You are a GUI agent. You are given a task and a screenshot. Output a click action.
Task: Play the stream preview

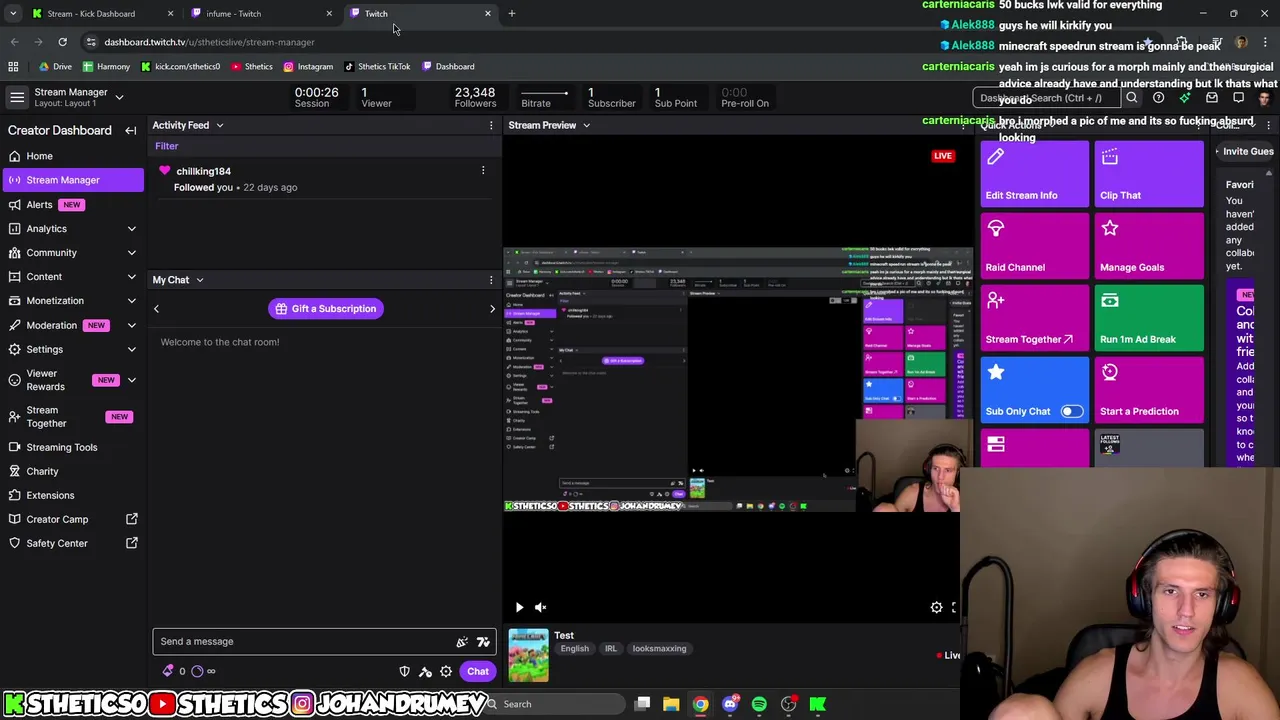click(519, 607)
